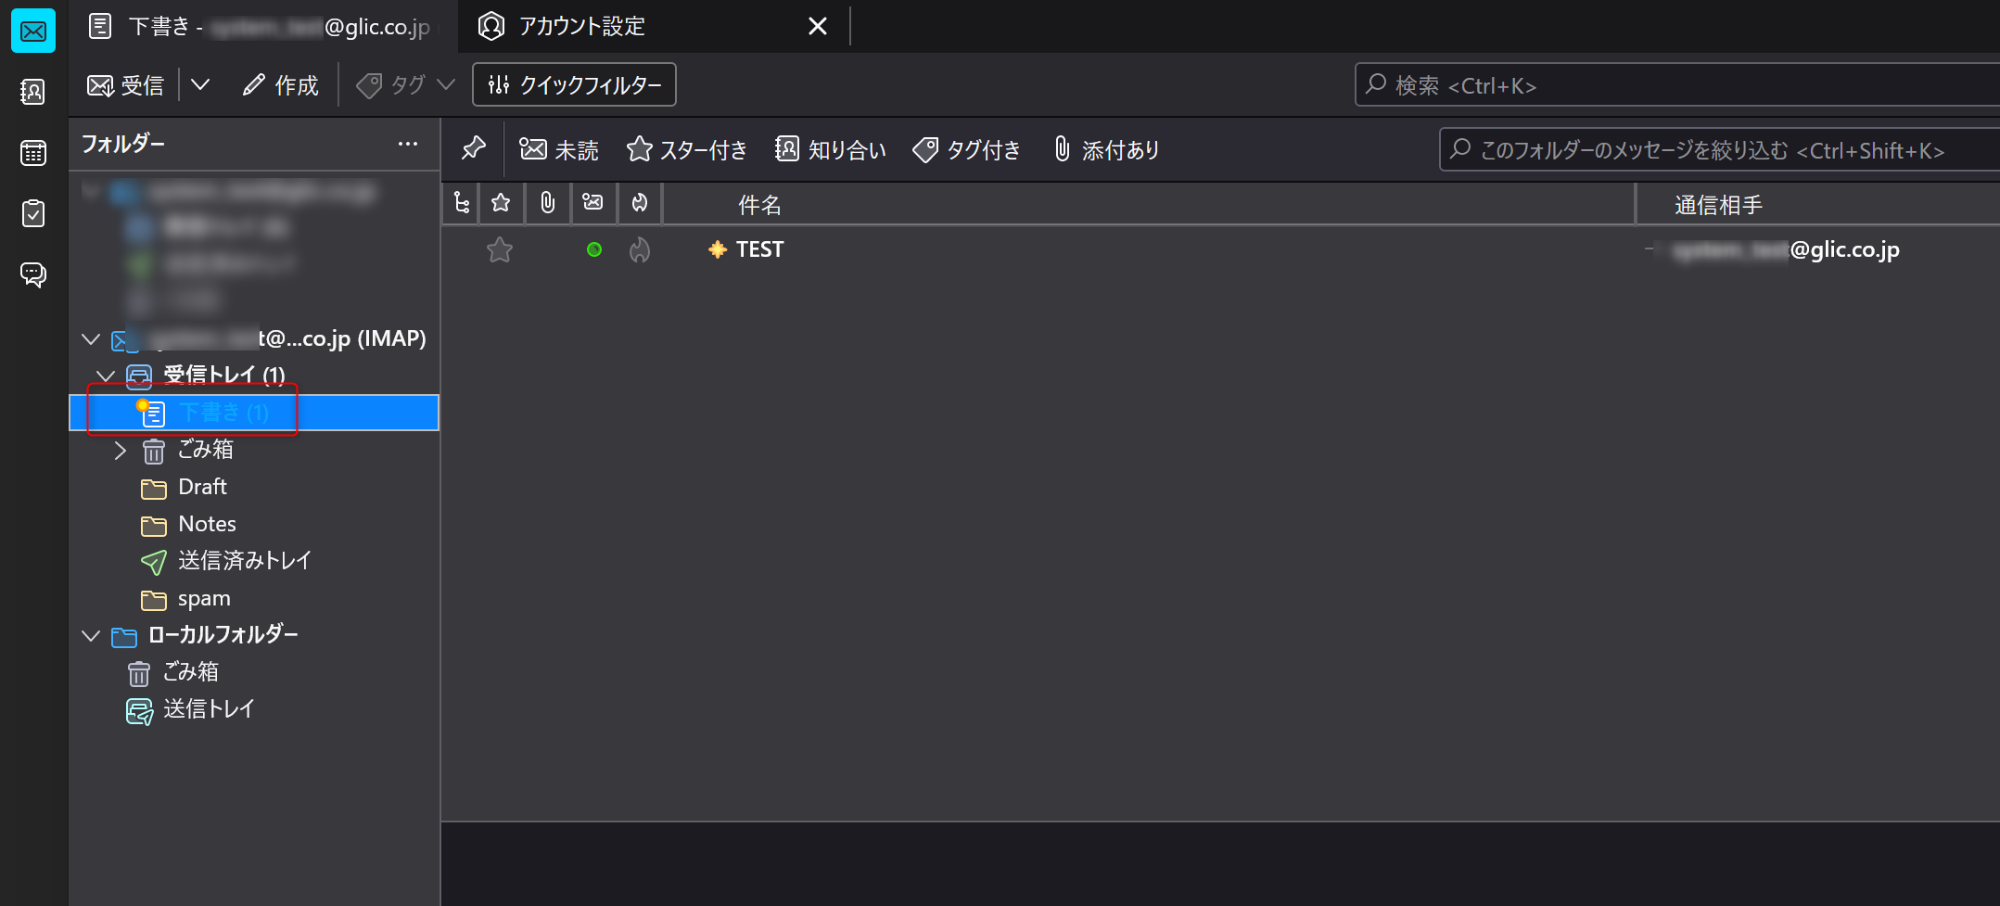This screenshot has width=2000, height=906.
Task: Click the クイックフィルター button
Action: pyautogui.click(x=574, y=85)
